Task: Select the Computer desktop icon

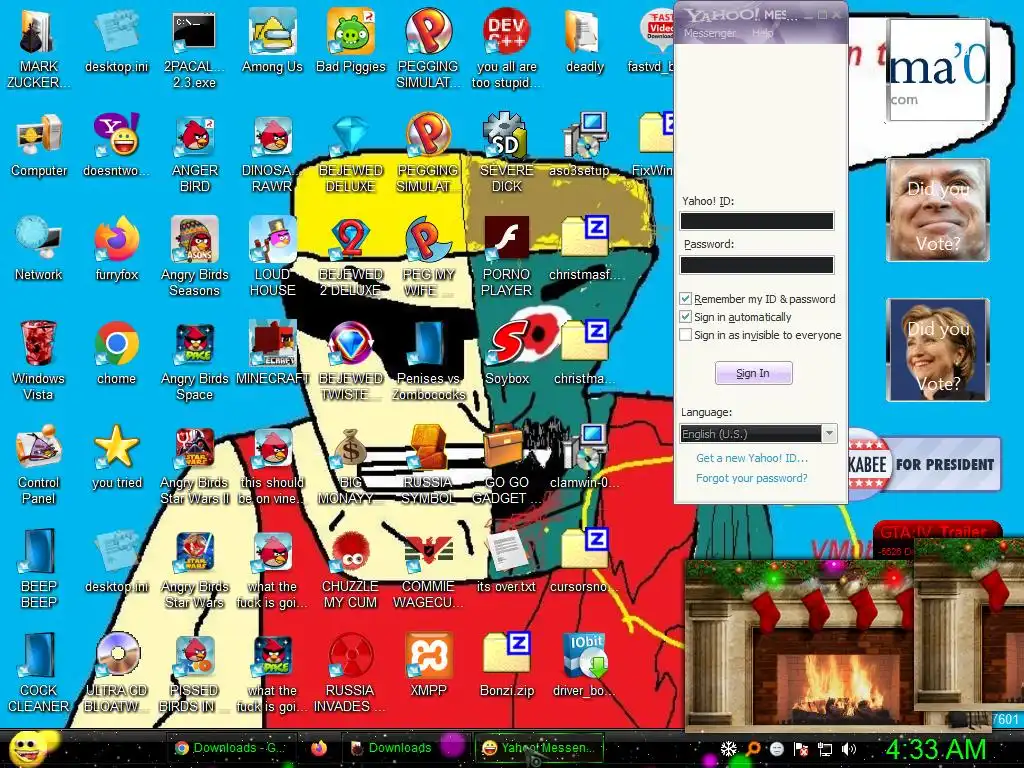Action: pos(39,145)
